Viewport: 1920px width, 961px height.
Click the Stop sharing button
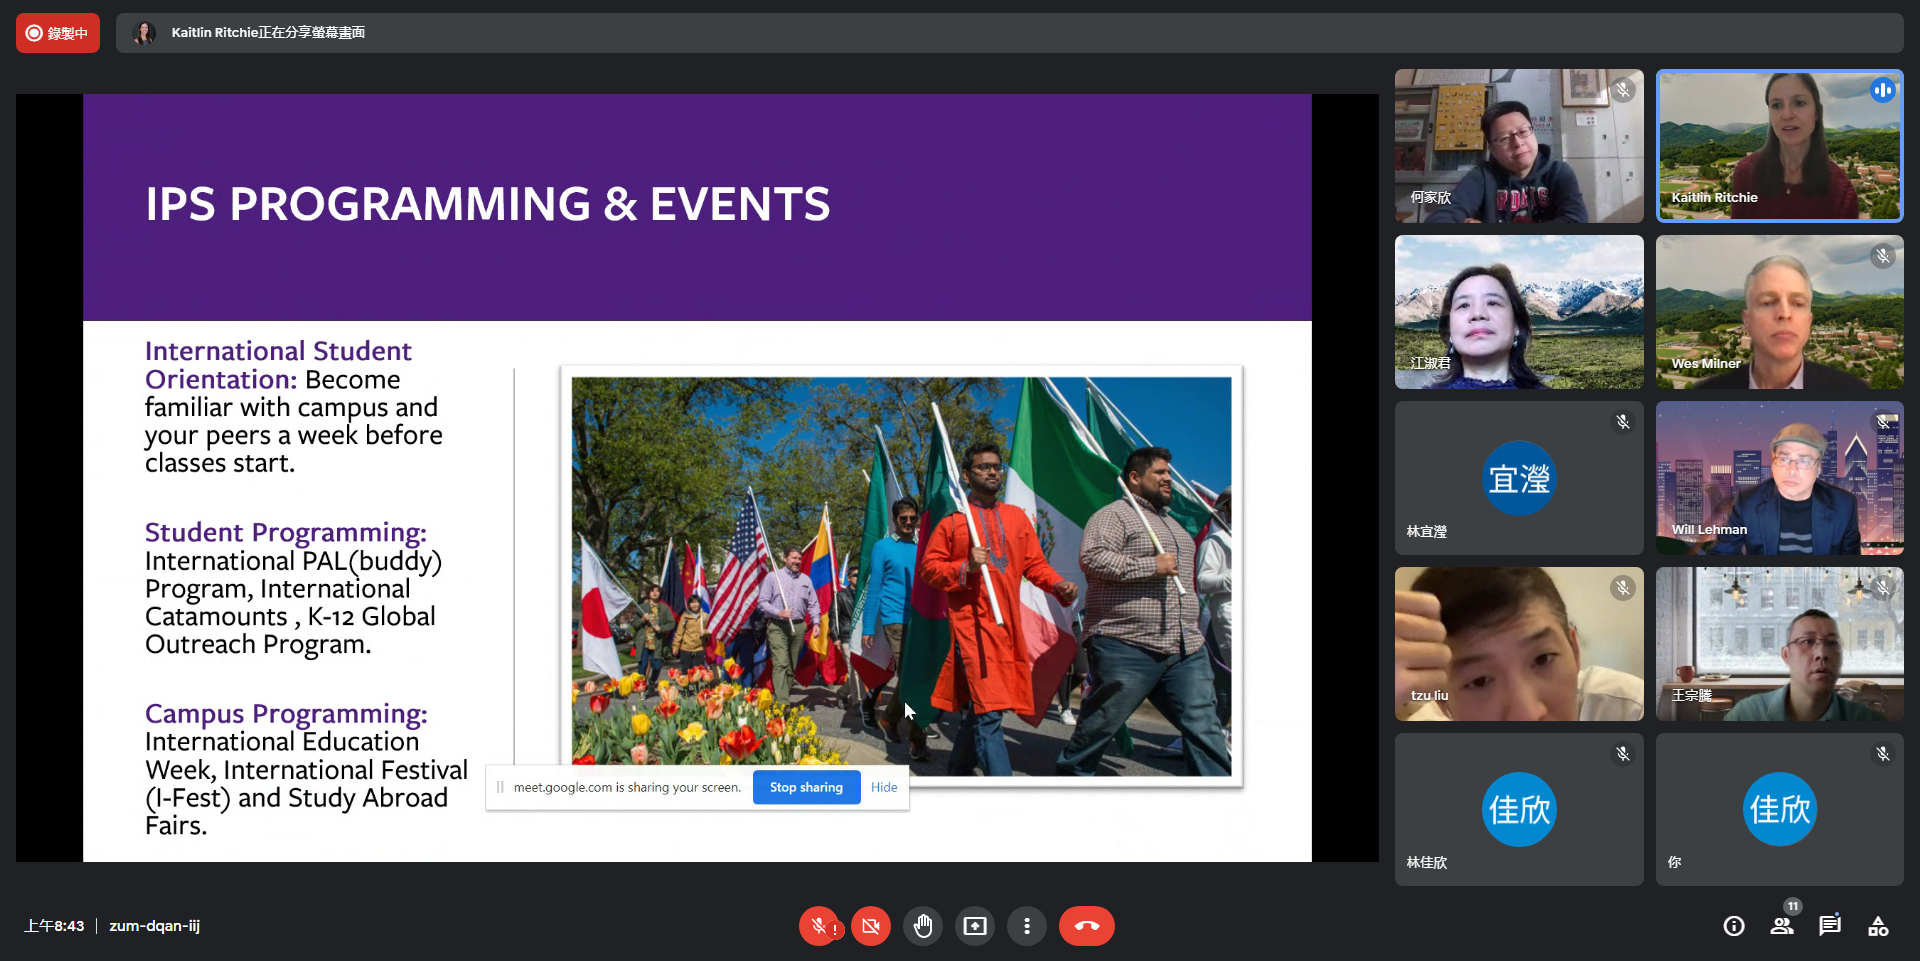click(x=807, y=787)
